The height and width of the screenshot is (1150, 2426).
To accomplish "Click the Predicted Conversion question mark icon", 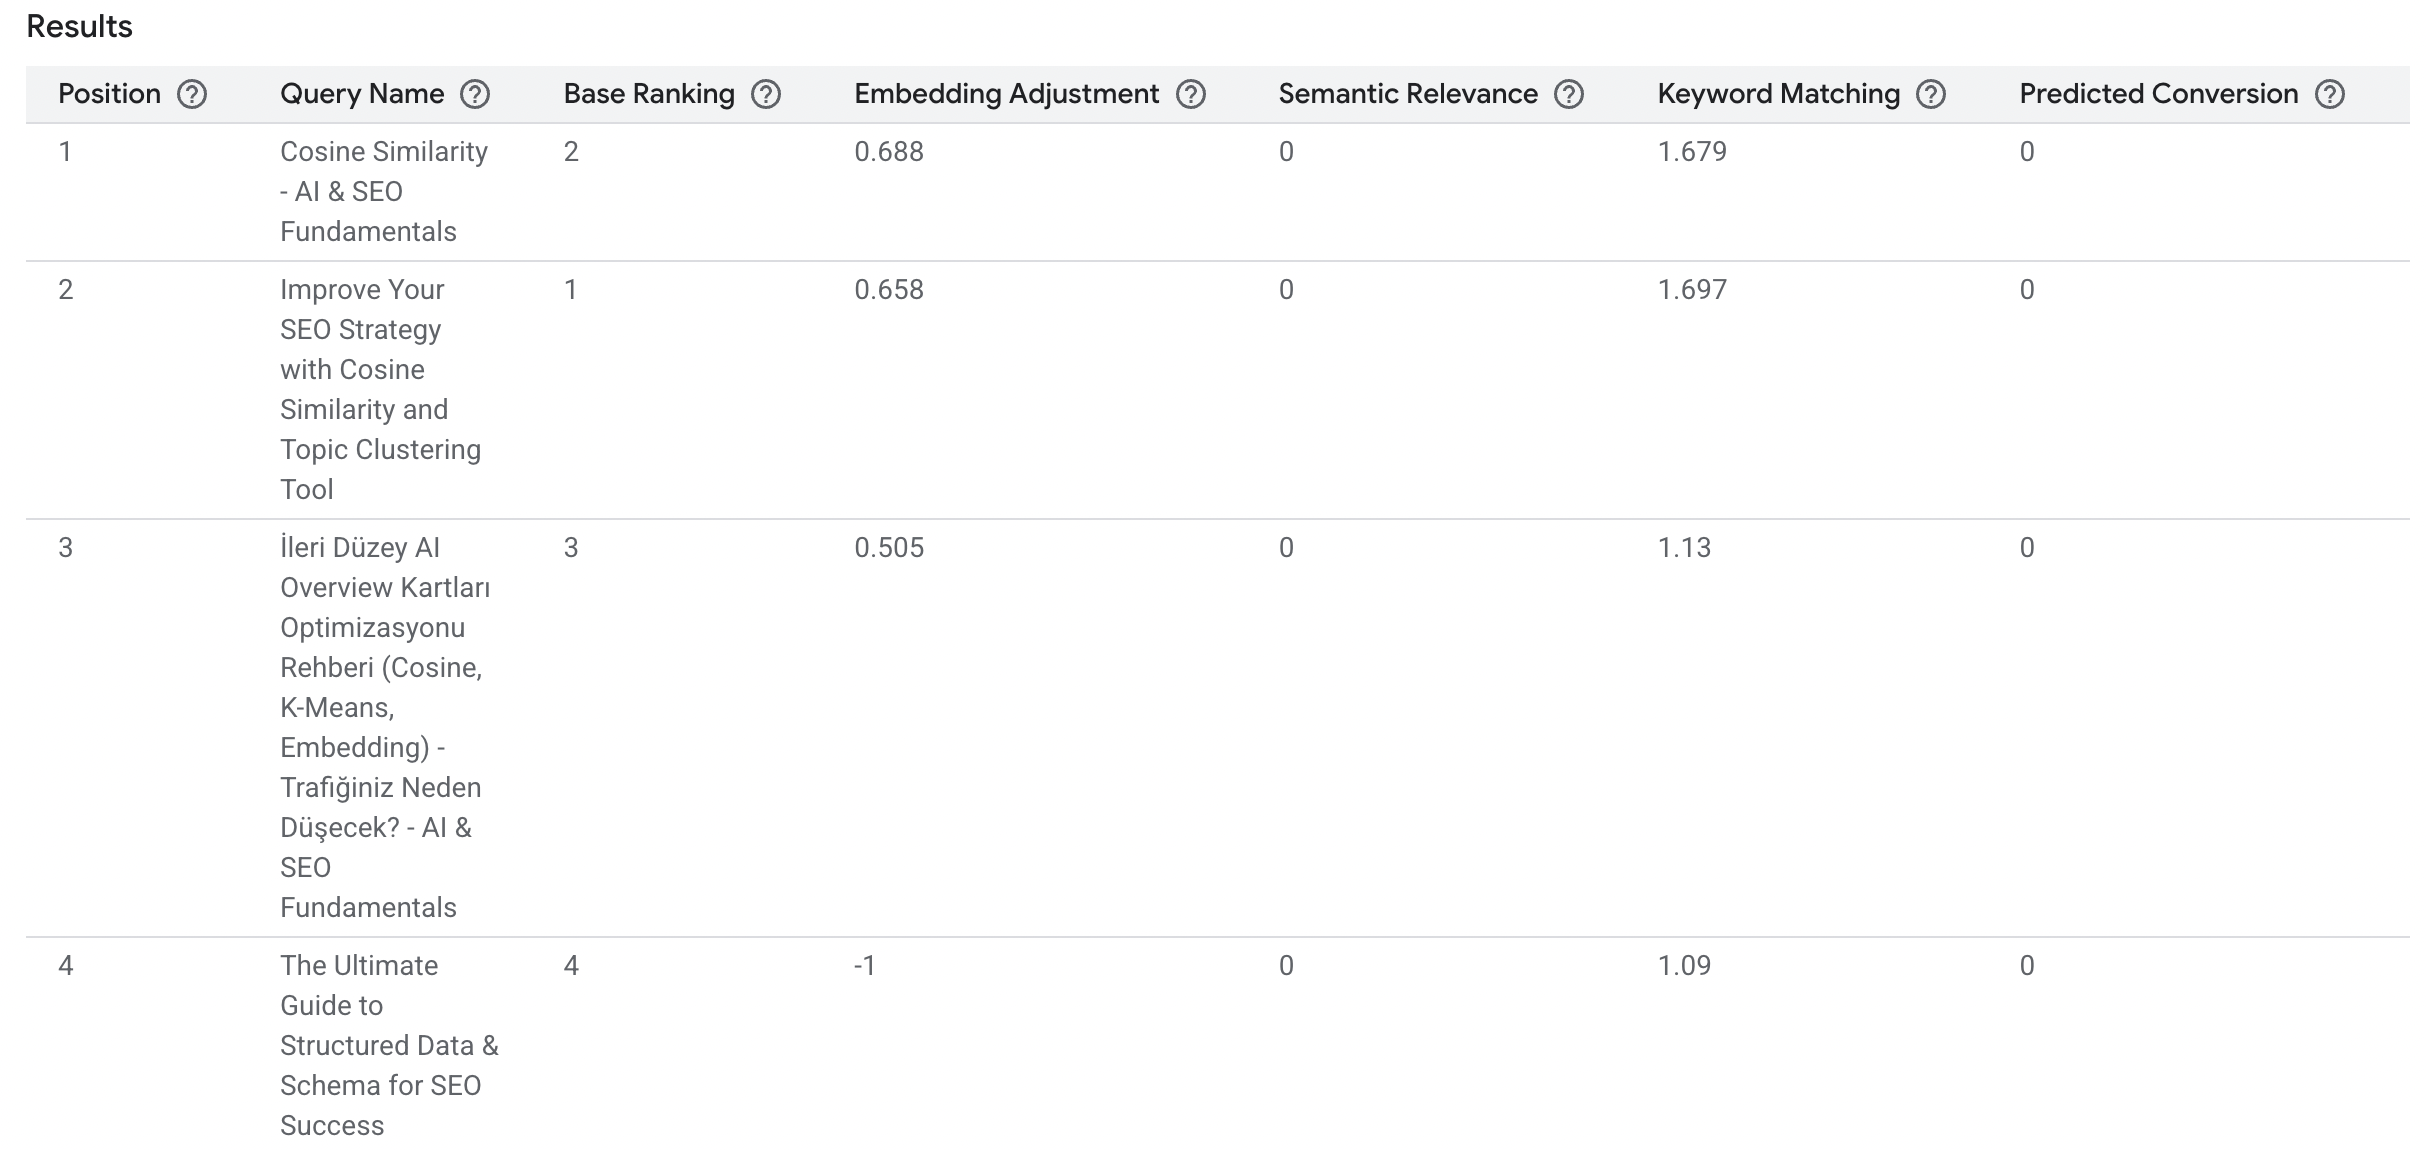I will pos(2330,95).
